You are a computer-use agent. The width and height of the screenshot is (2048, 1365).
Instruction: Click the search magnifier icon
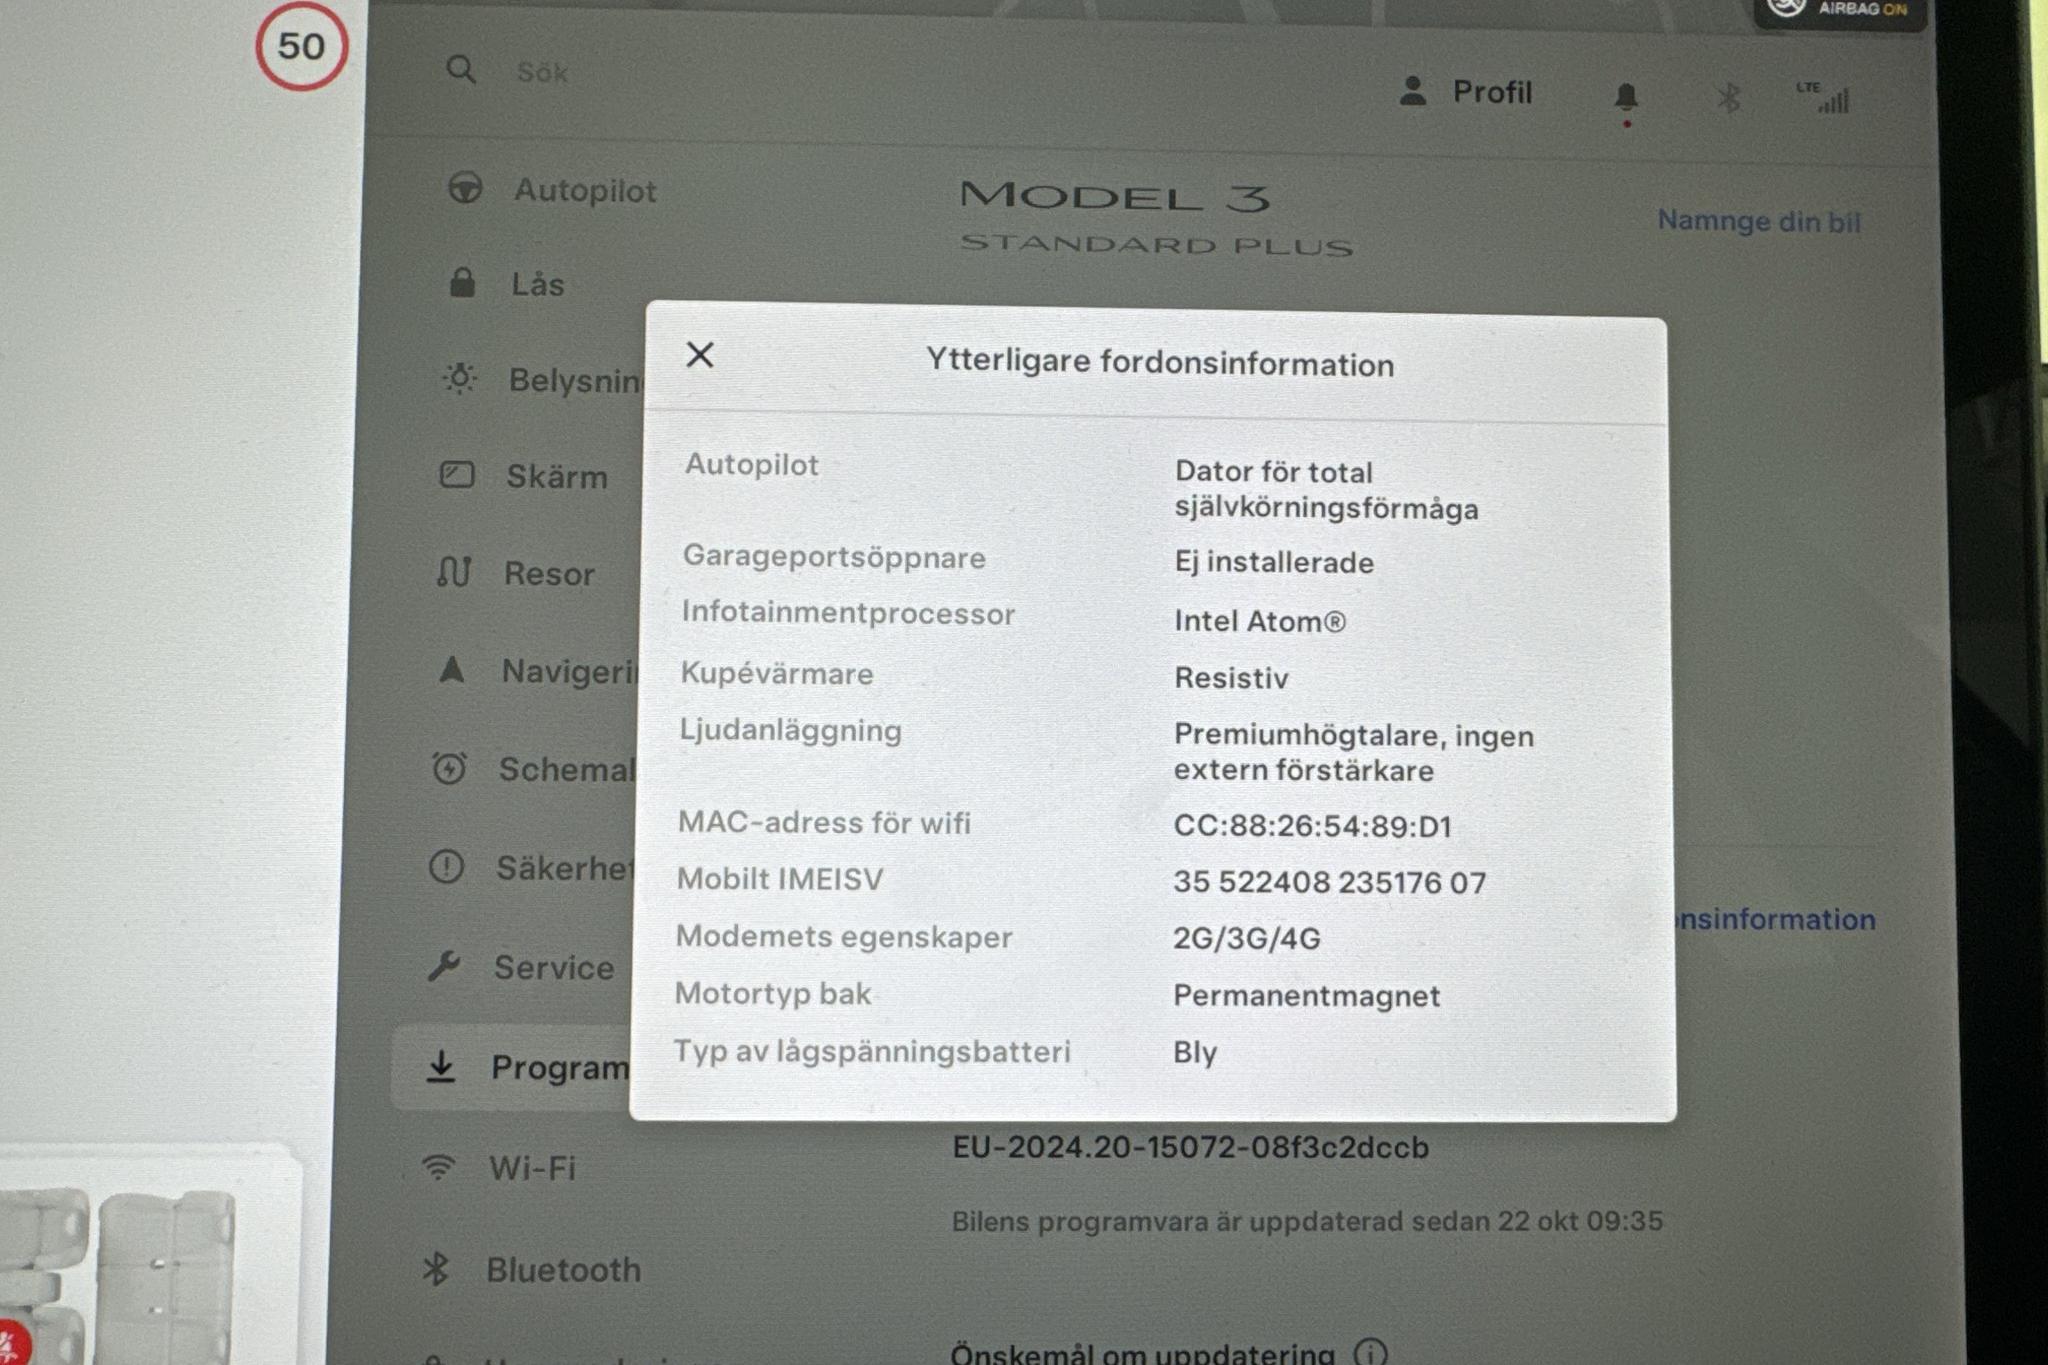[x=461, y=70]
